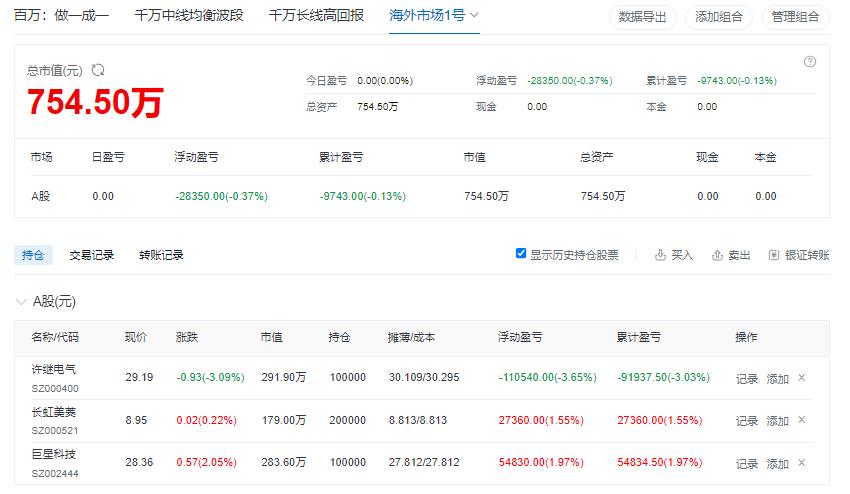
Task: Open the help question-mark icon
Action: pyautogui.click(x=809, y=62)
